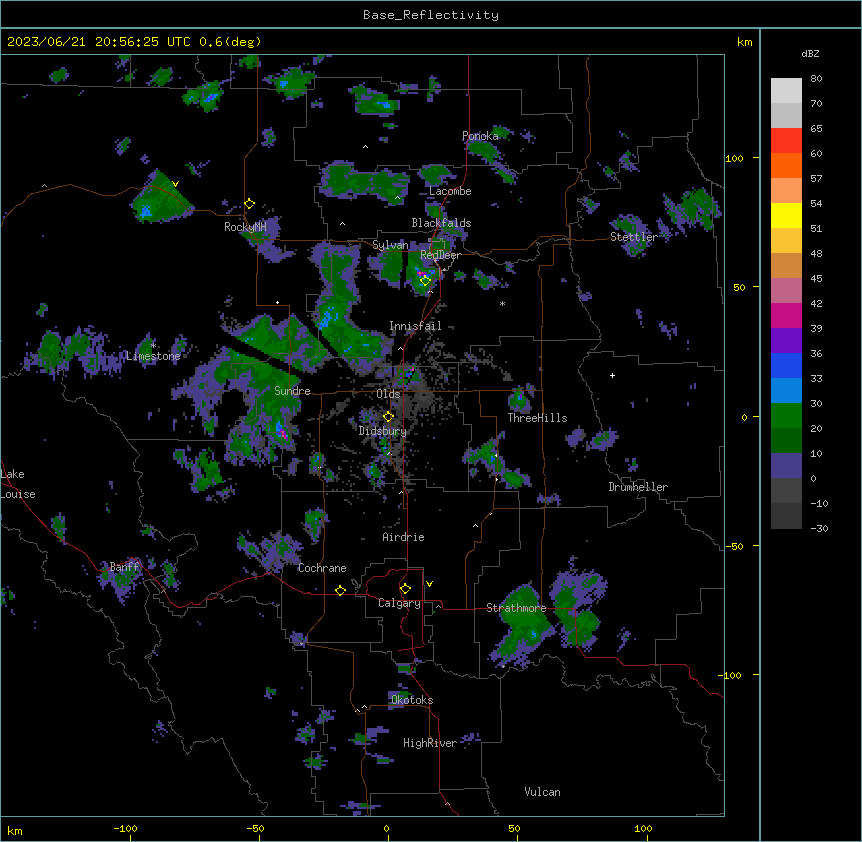
Task: Pick the white swatch below 80 dBZ
Action: click(x=786, y=91)
